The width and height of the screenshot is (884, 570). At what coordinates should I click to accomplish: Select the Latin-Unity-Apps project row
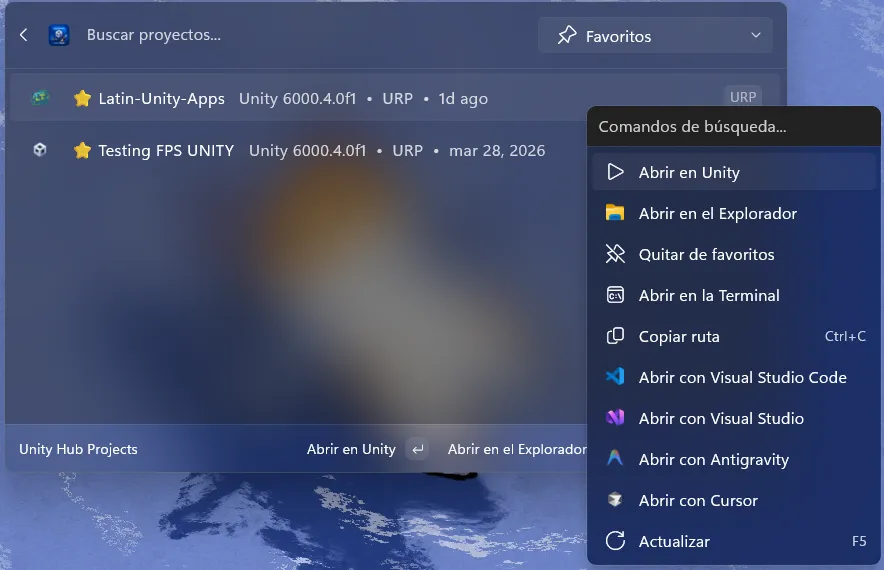click(395, 98)
